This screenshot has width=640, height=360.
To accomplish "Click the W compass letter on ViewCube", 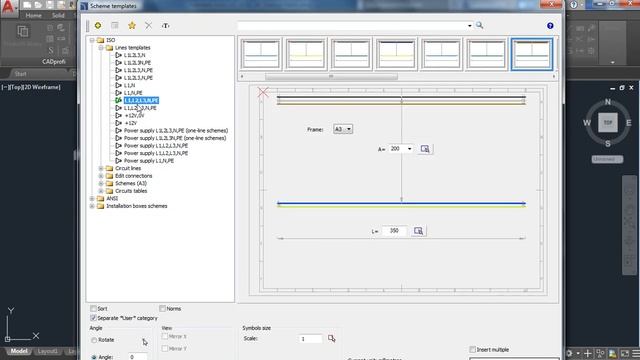I will (587, 123).
